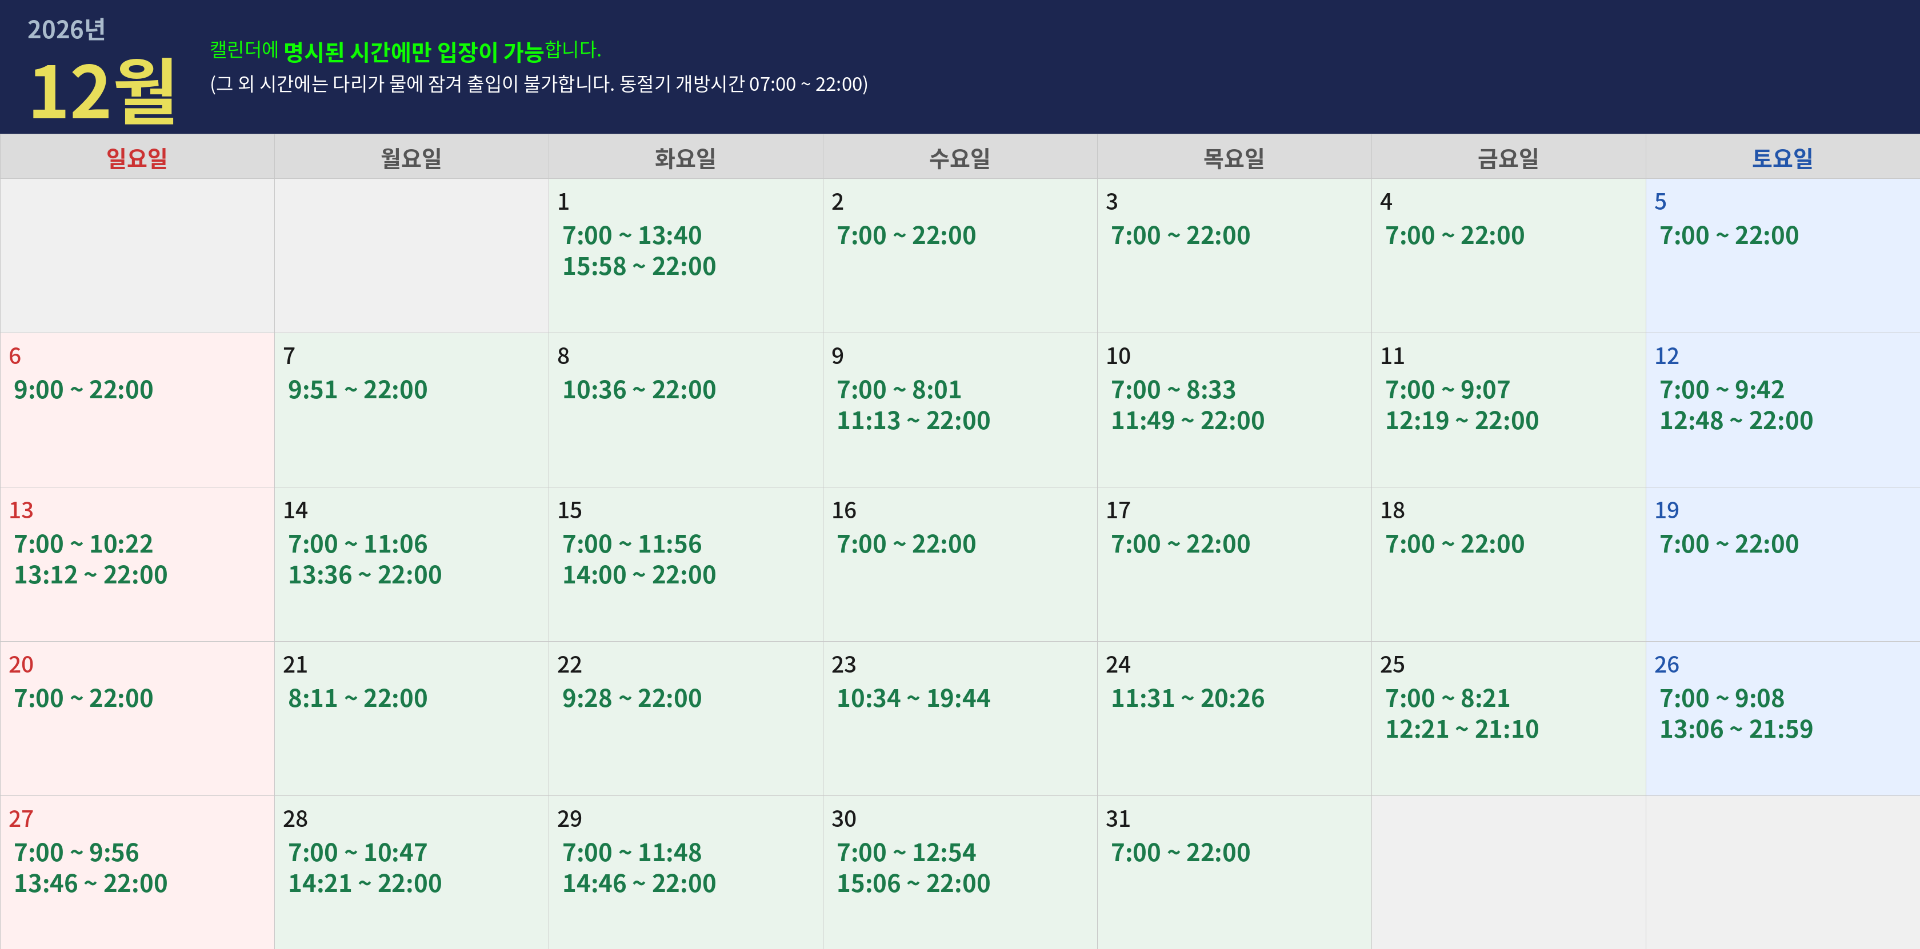
Task: Select the date 31 Thursday cell
Action: pos(1233,872)
